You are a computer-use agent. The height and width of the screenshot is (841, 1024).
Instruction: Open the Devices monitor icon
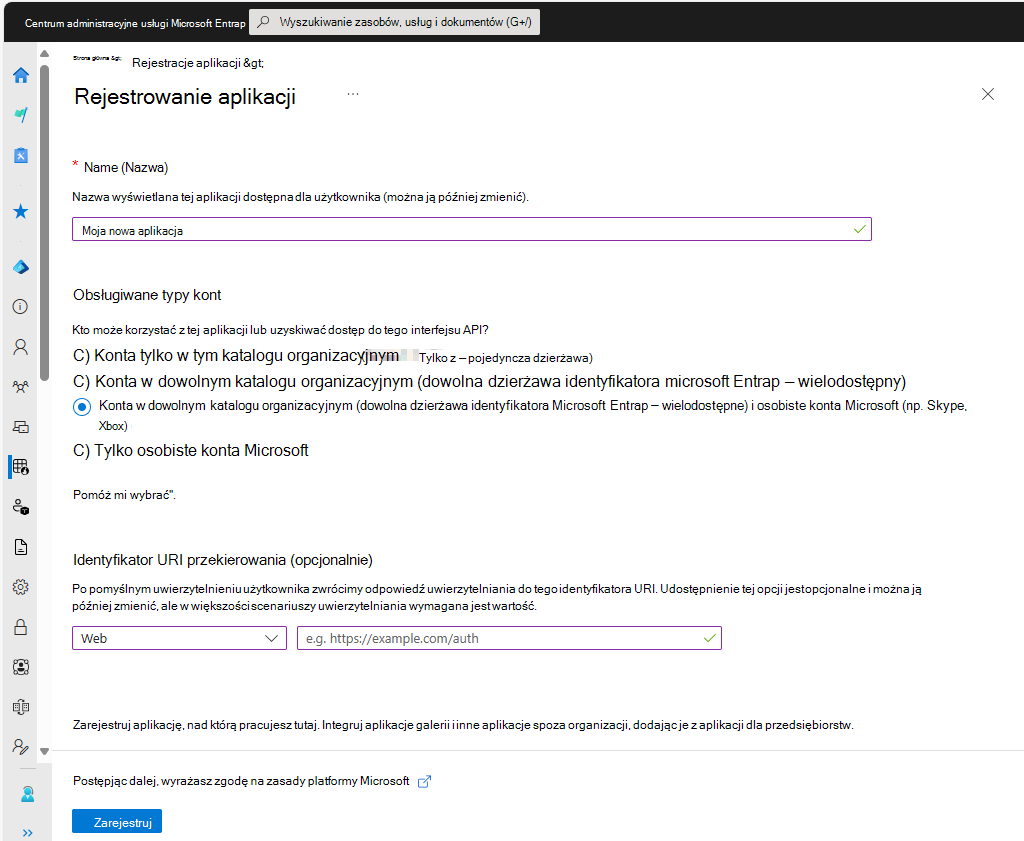(20, 427)
